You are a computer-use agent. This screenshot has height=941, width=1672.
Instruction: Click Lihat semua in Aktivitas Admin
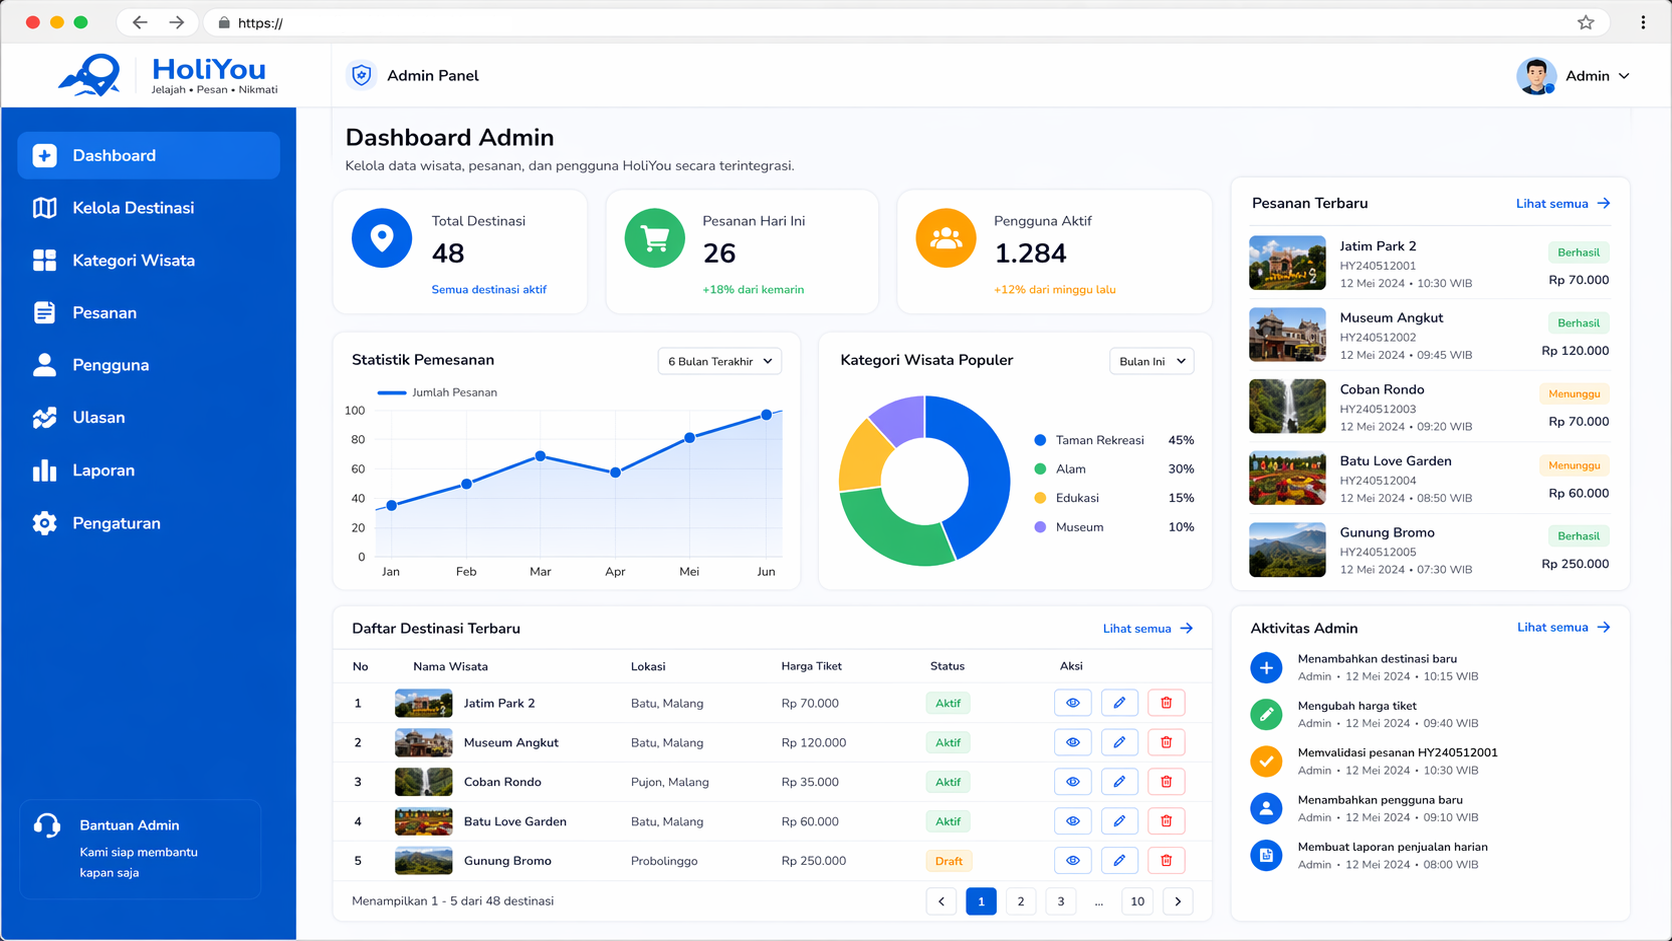point(1564,627)
